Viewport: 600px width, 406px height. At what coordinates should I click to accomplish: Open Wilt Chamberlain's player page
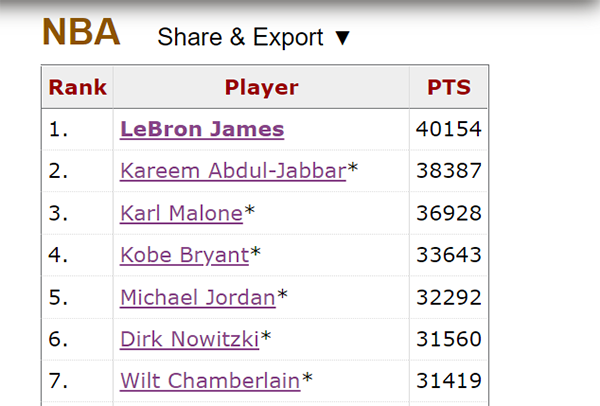pyautogui.click(x=210, y=381)
